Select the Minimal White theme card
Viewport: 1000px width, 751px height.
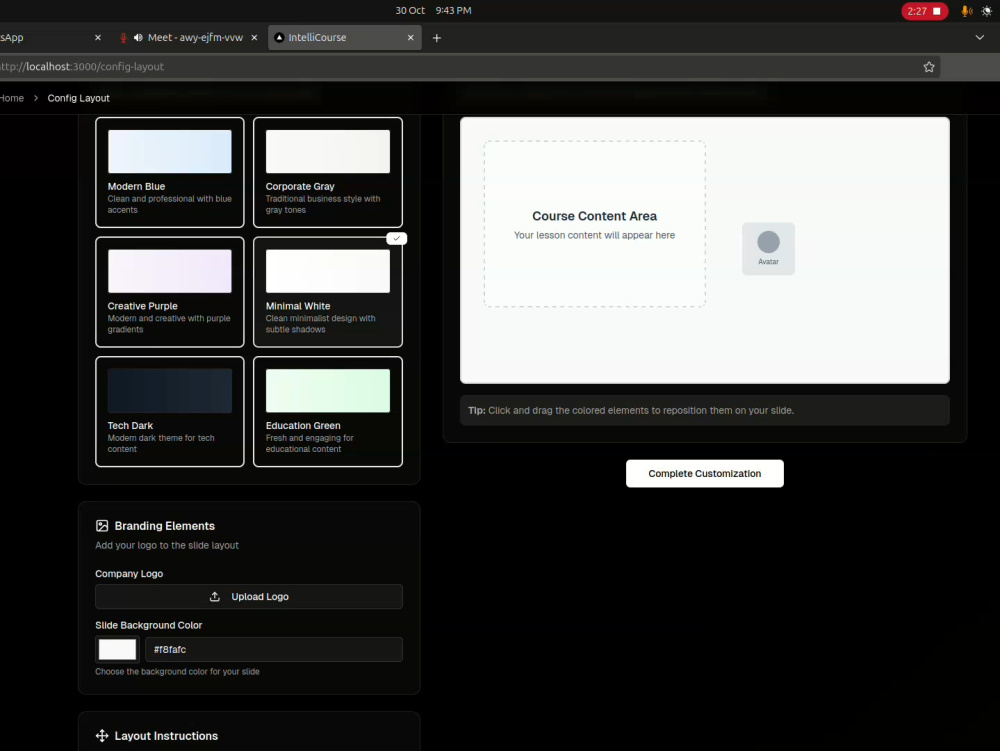(x=328, y=292)
